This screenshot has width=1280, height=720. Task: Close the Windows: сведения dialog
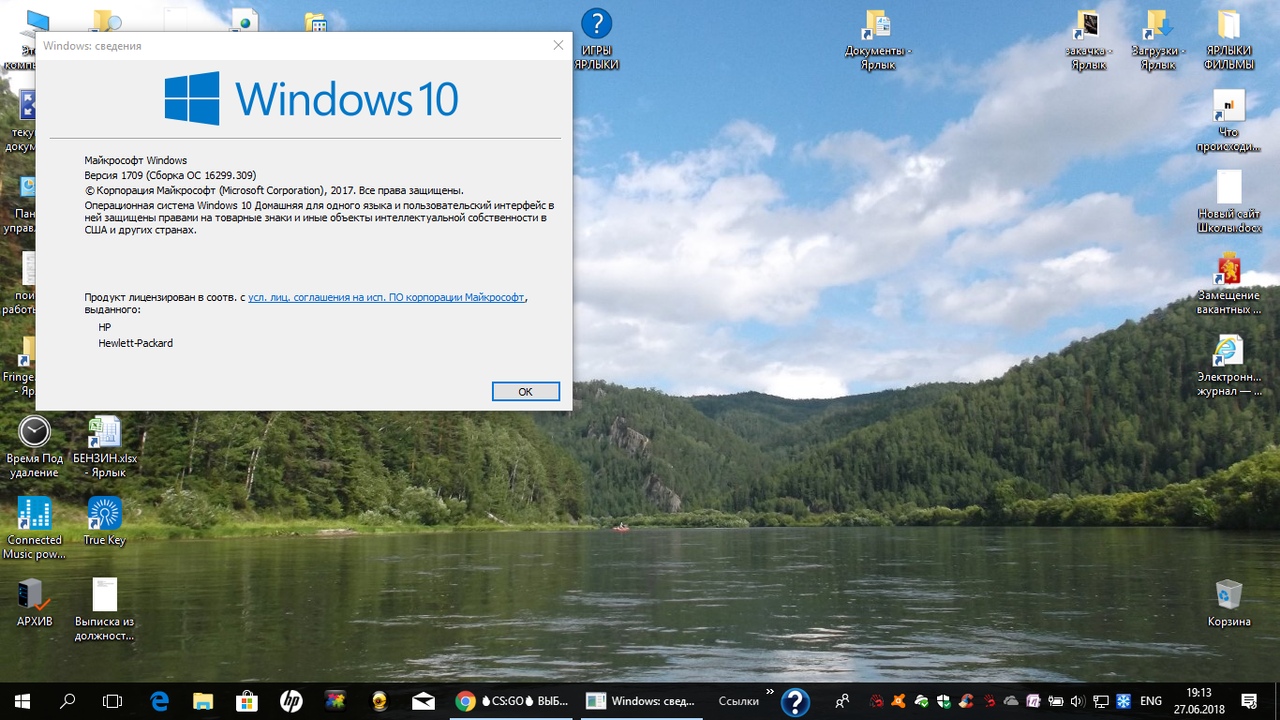(x=558, y=45)
